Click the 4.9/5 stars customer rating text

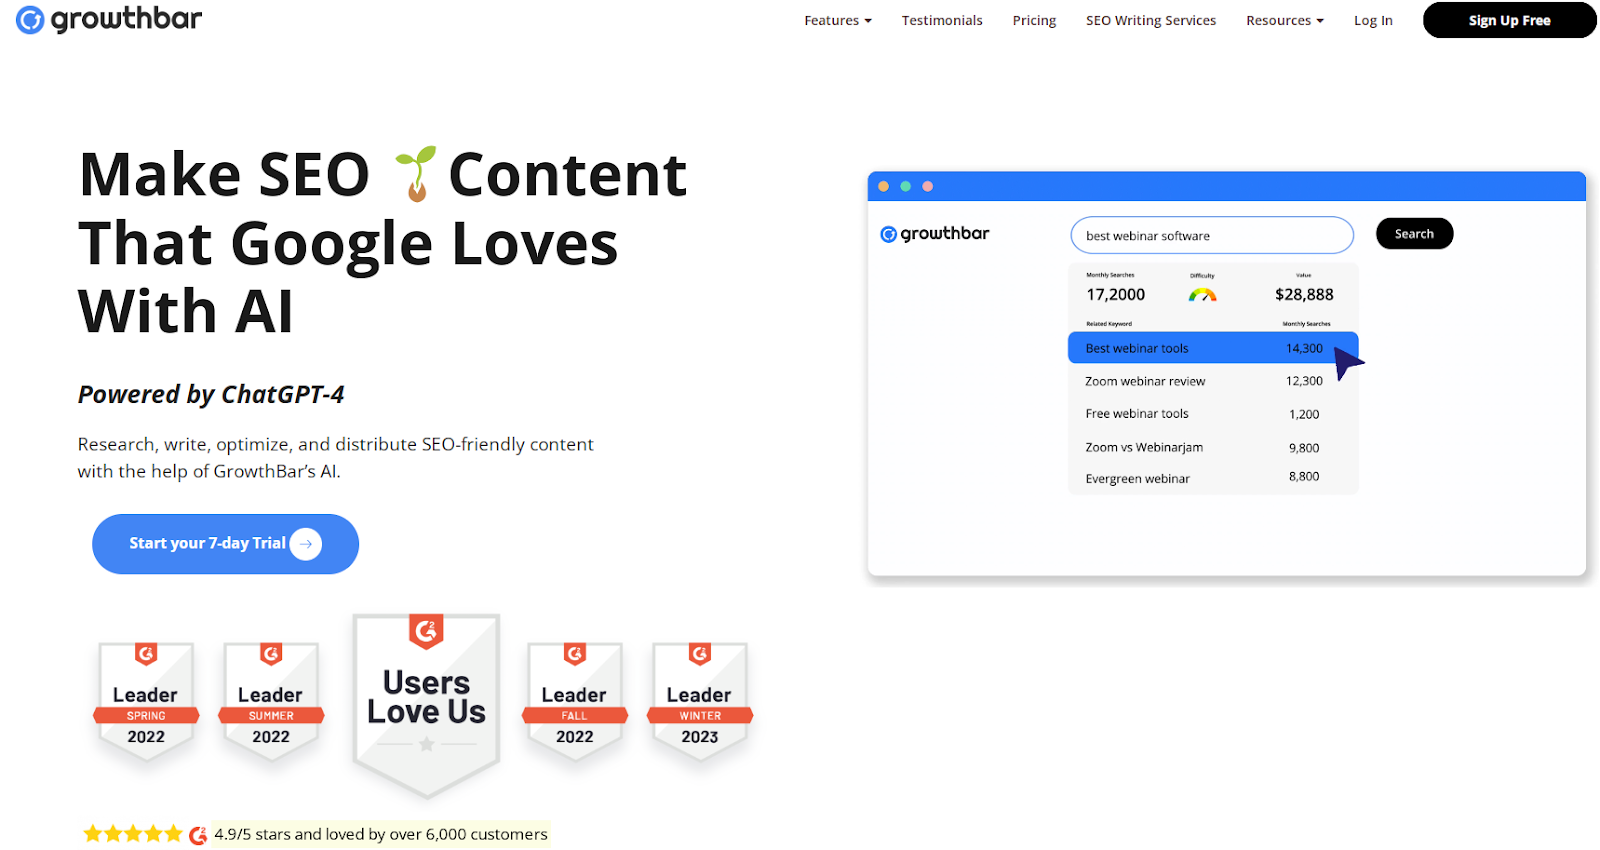[381, 834]
